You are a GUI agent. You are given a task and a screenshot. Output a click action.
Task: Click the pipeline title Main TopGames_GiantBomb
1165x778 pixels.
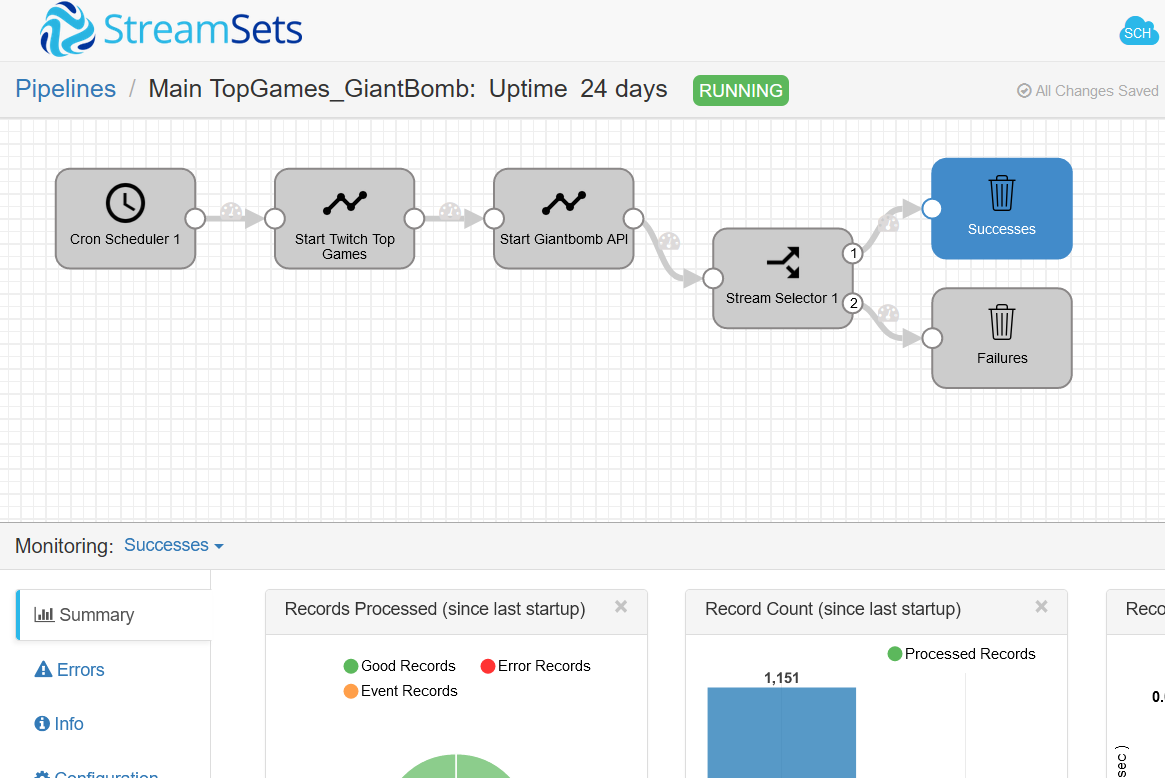[x=312, y=89]
